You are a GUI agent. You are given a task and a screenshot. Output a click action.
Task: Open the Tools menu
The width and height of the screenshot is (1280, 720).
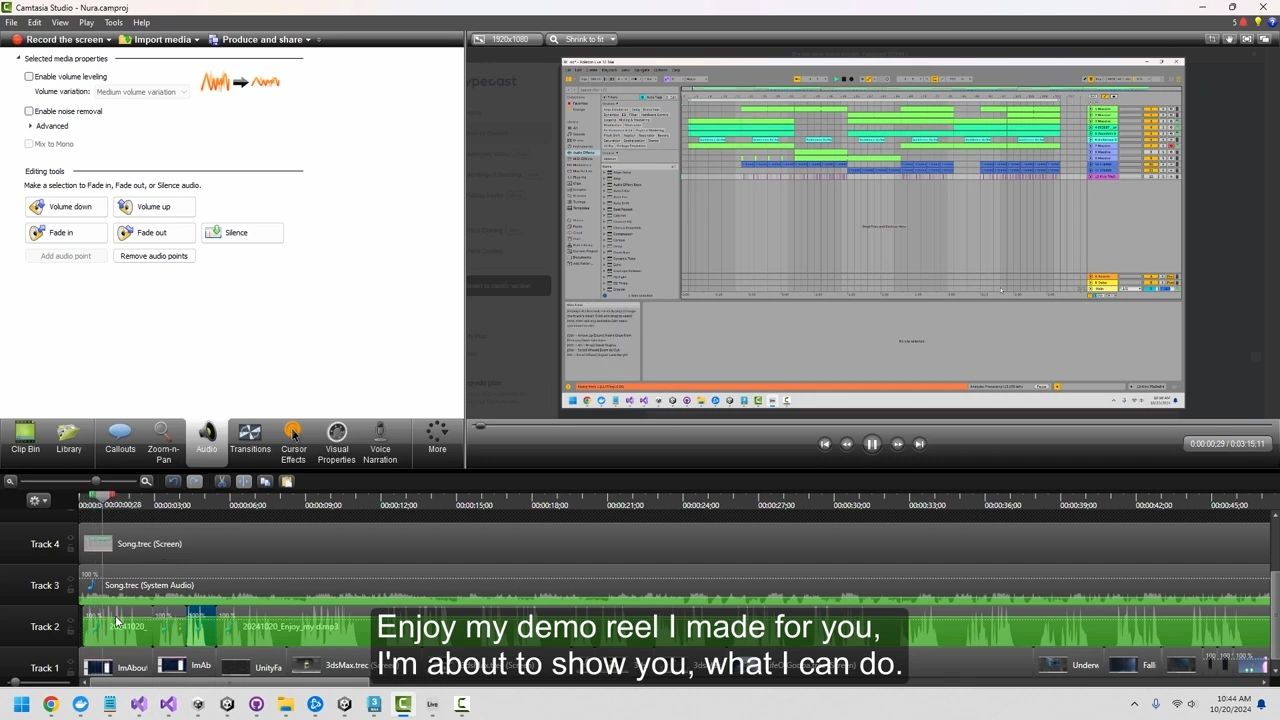113,22
